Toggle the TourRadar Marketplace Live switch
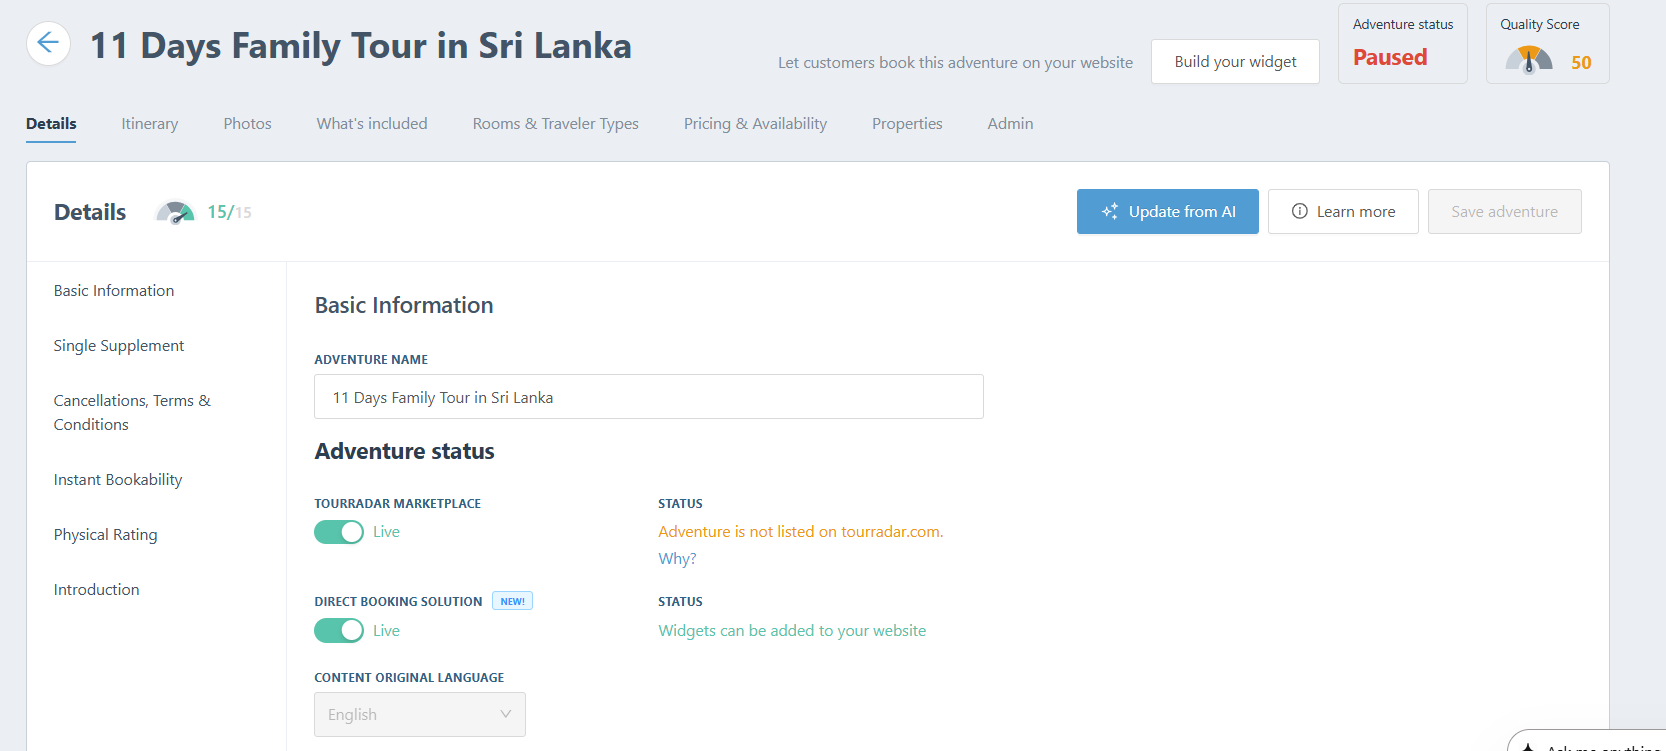Viewport: 1666px width, 751px height. pyautogui.click(x=339, y=532)
